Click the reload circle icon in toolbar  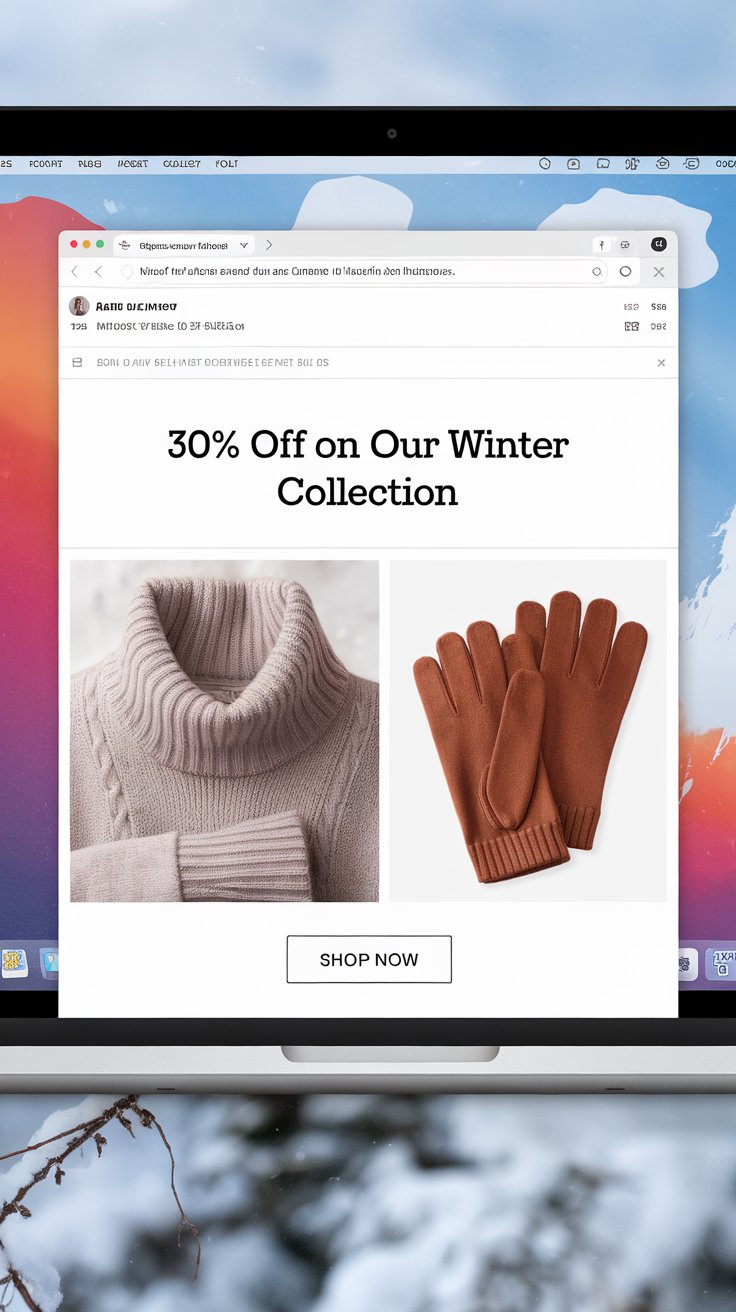coord(625,271)
